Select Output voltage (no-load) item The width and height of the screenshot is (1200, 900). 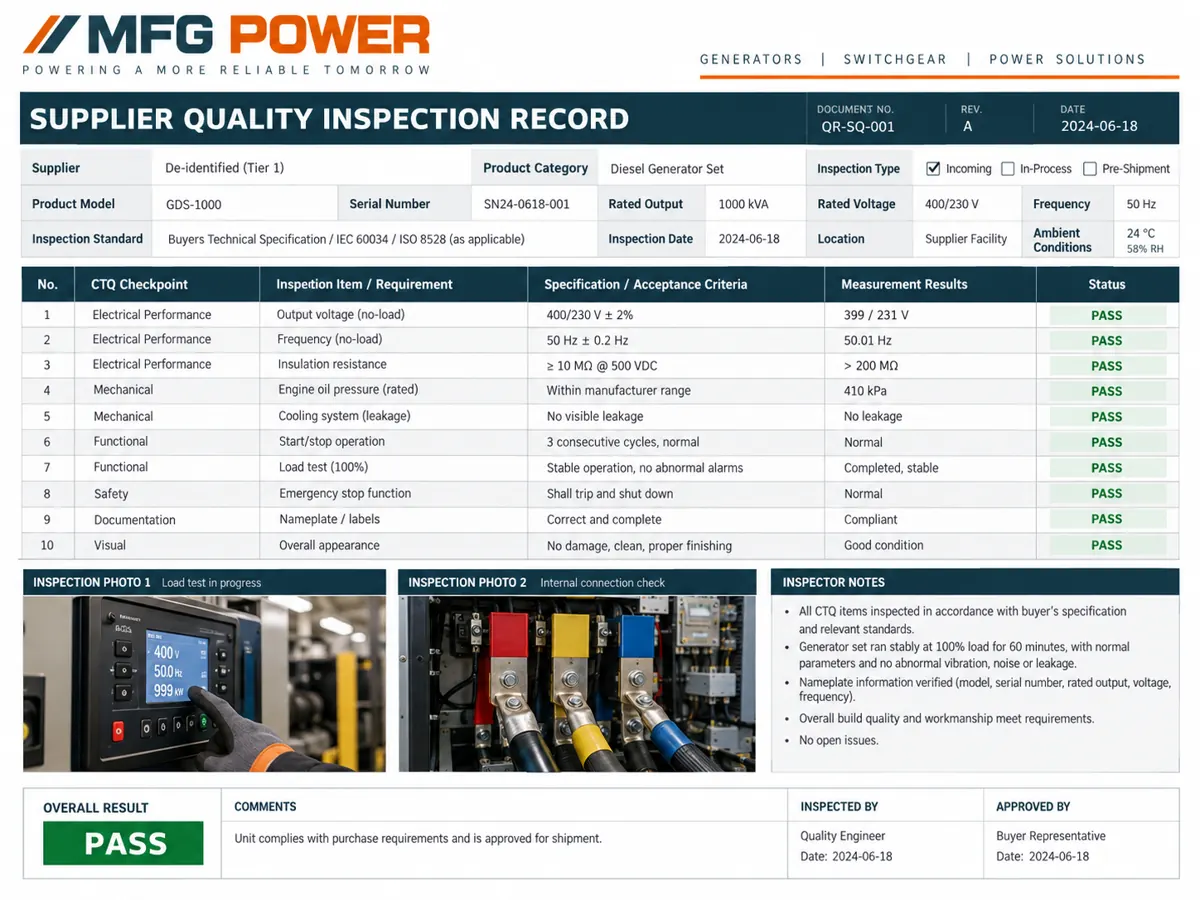click(341, 314)
